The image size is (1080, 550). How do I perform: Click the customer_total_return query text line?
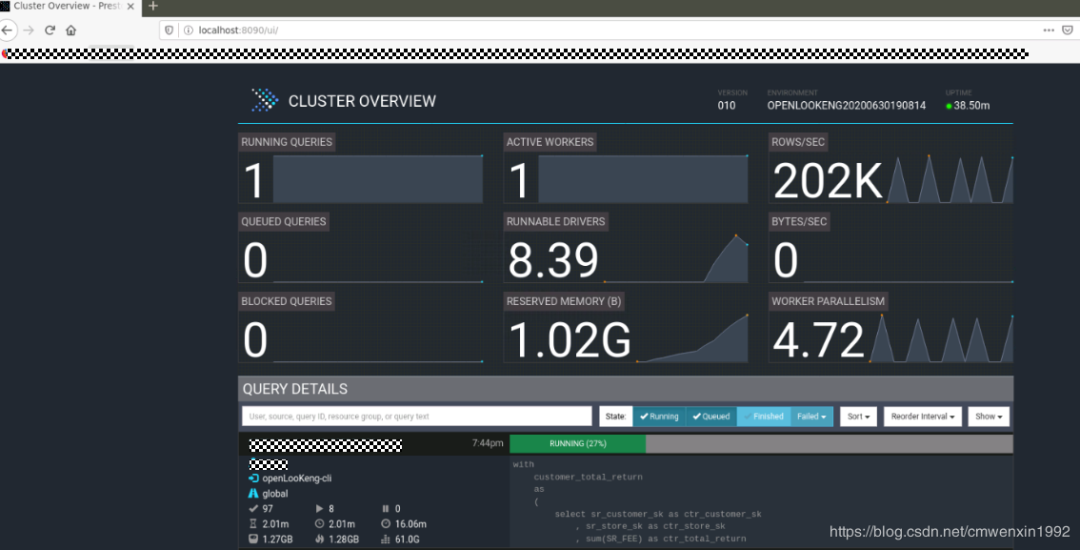[x=588, y=476]
